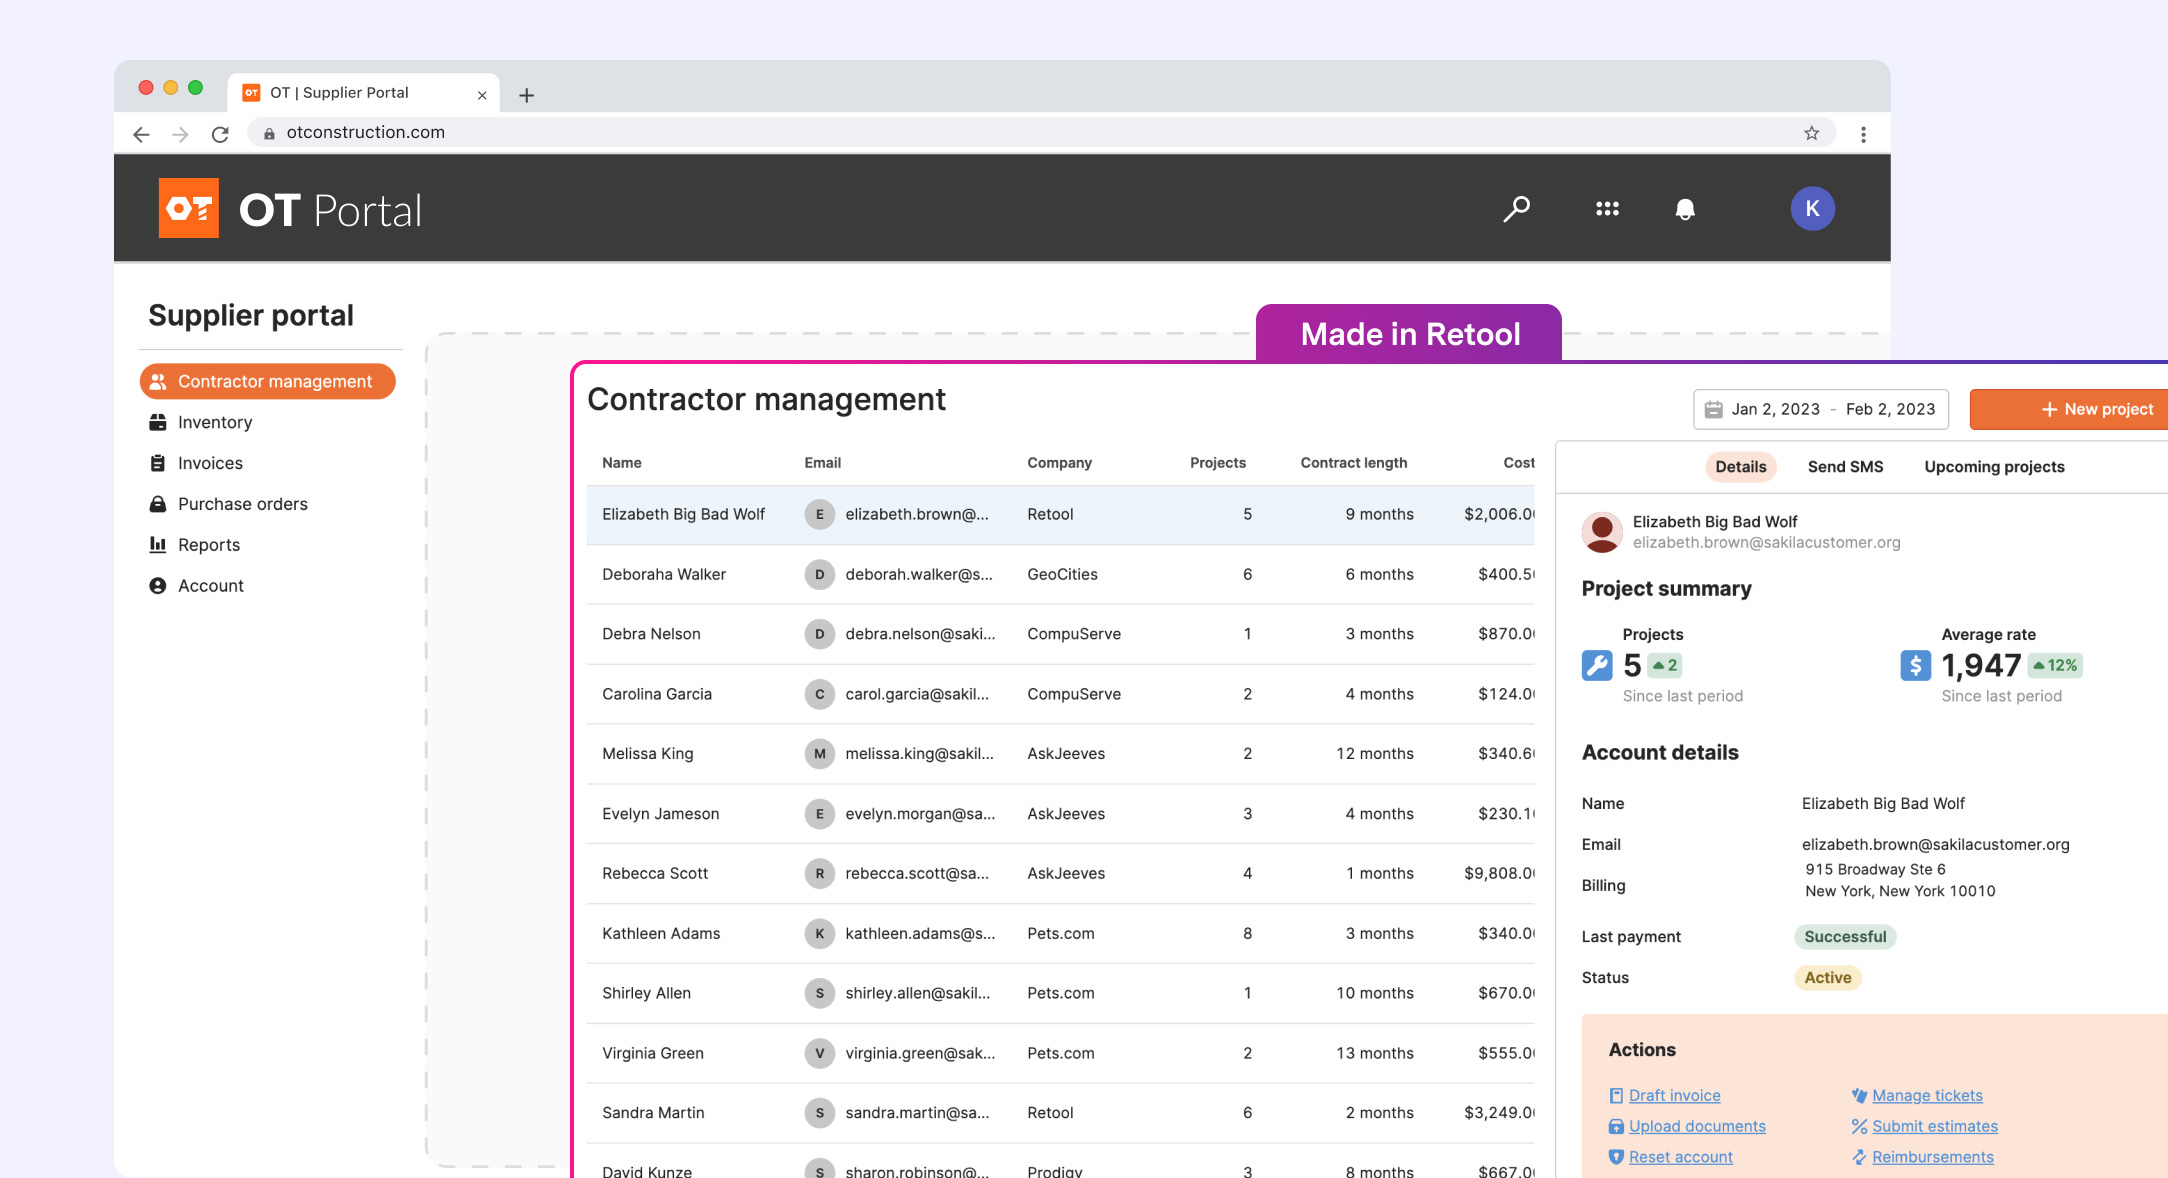Open the Jan 2, 2023 start date
This screenshot has width=2168, height=1178.
[1775, 409]
